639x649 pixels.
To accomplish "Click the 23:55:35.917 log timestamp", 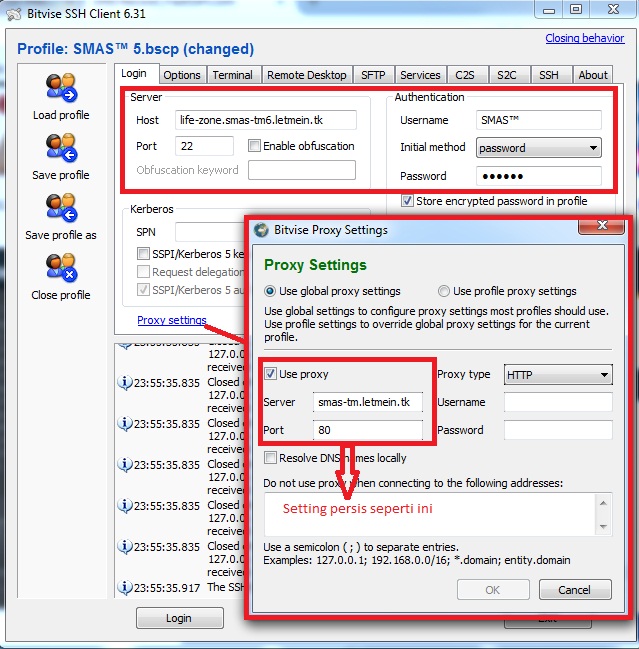I will tap(167, 588).
